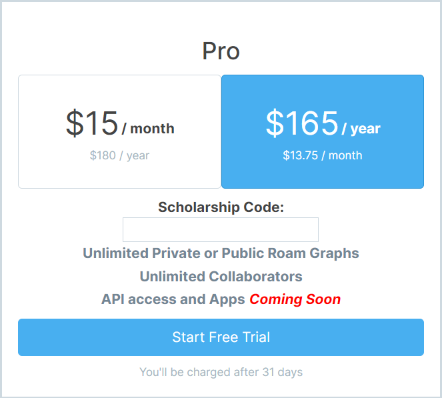Select the $15 / month plan card
This screenshot has height=398, width=442.
click(119, 132)
